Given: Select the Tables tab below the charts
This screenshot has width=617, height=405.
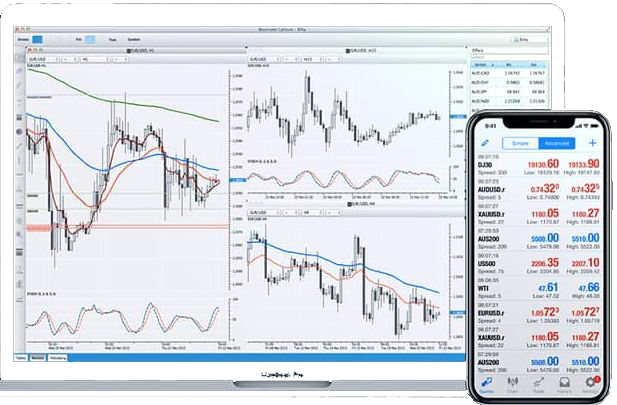Looking at the screenshot, I should [x=20, y=356].
